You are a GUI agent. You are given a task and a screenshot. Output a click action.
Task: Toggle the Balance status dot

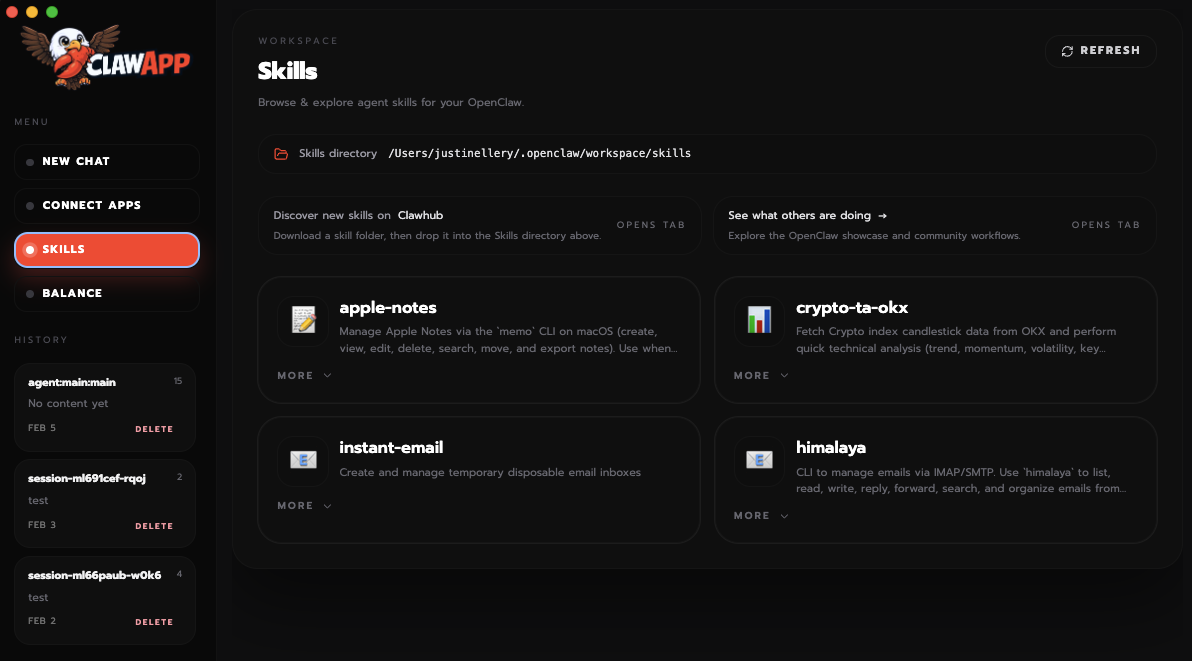30,293
